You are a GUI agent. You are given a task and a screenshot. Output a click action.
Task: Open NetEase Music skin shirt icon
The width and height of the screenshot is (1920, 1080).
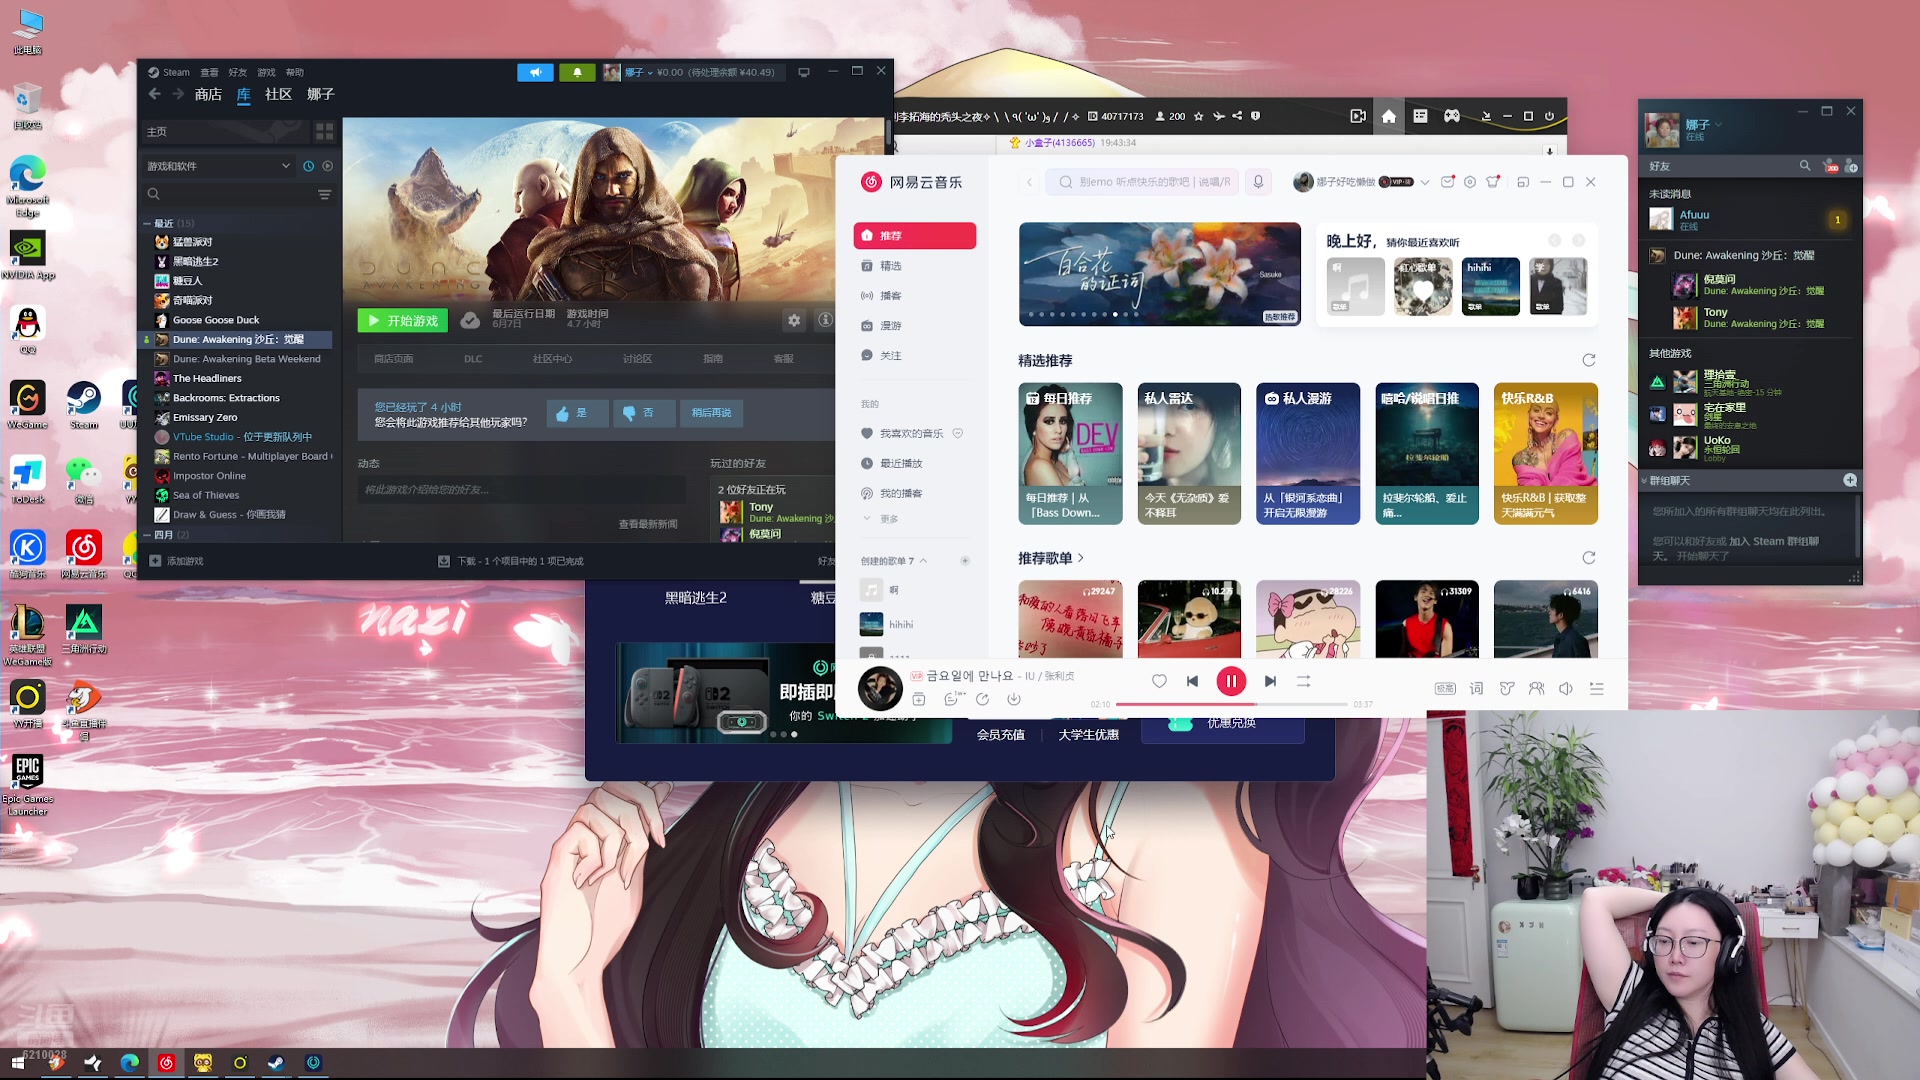click(x=1493, y=182)
